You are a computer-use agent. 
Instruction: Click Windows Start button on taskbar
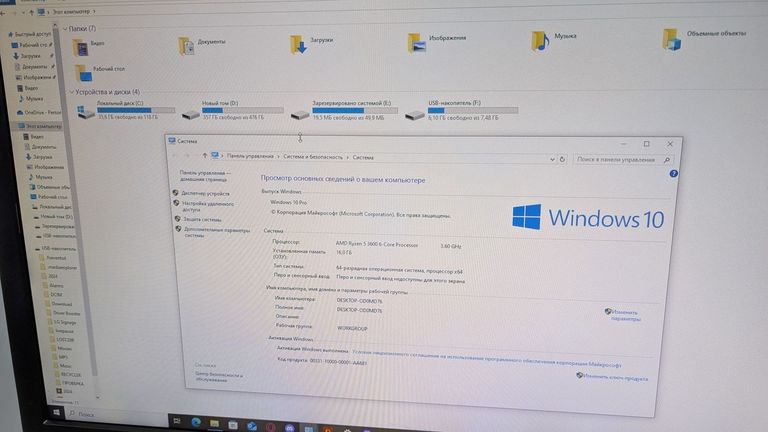[x=56, y=412]
